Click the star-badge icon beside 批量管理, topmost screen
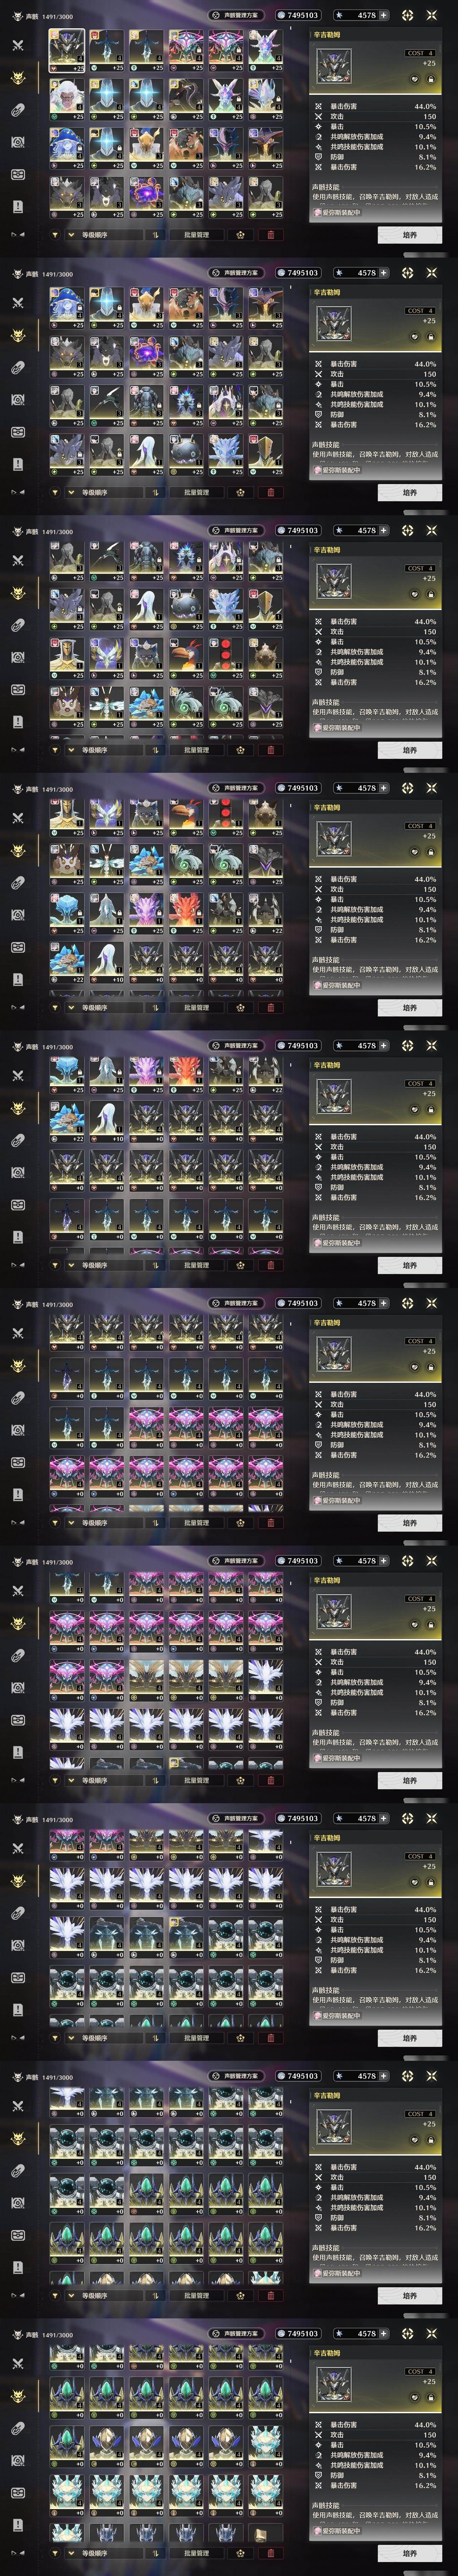458x2576 pixels. pyautogui.click(x=241, y=235)
